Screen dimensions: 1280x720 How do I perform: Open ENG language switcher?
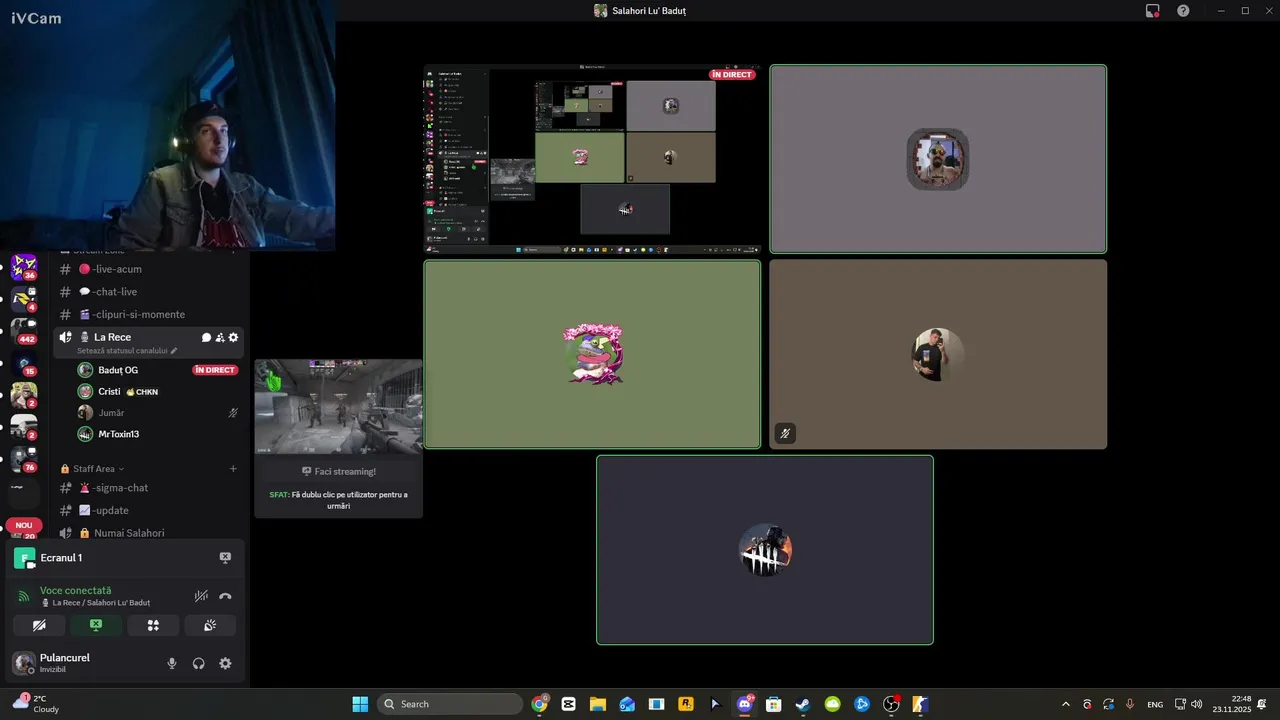pyautogui.click(x=1155, y=705)
